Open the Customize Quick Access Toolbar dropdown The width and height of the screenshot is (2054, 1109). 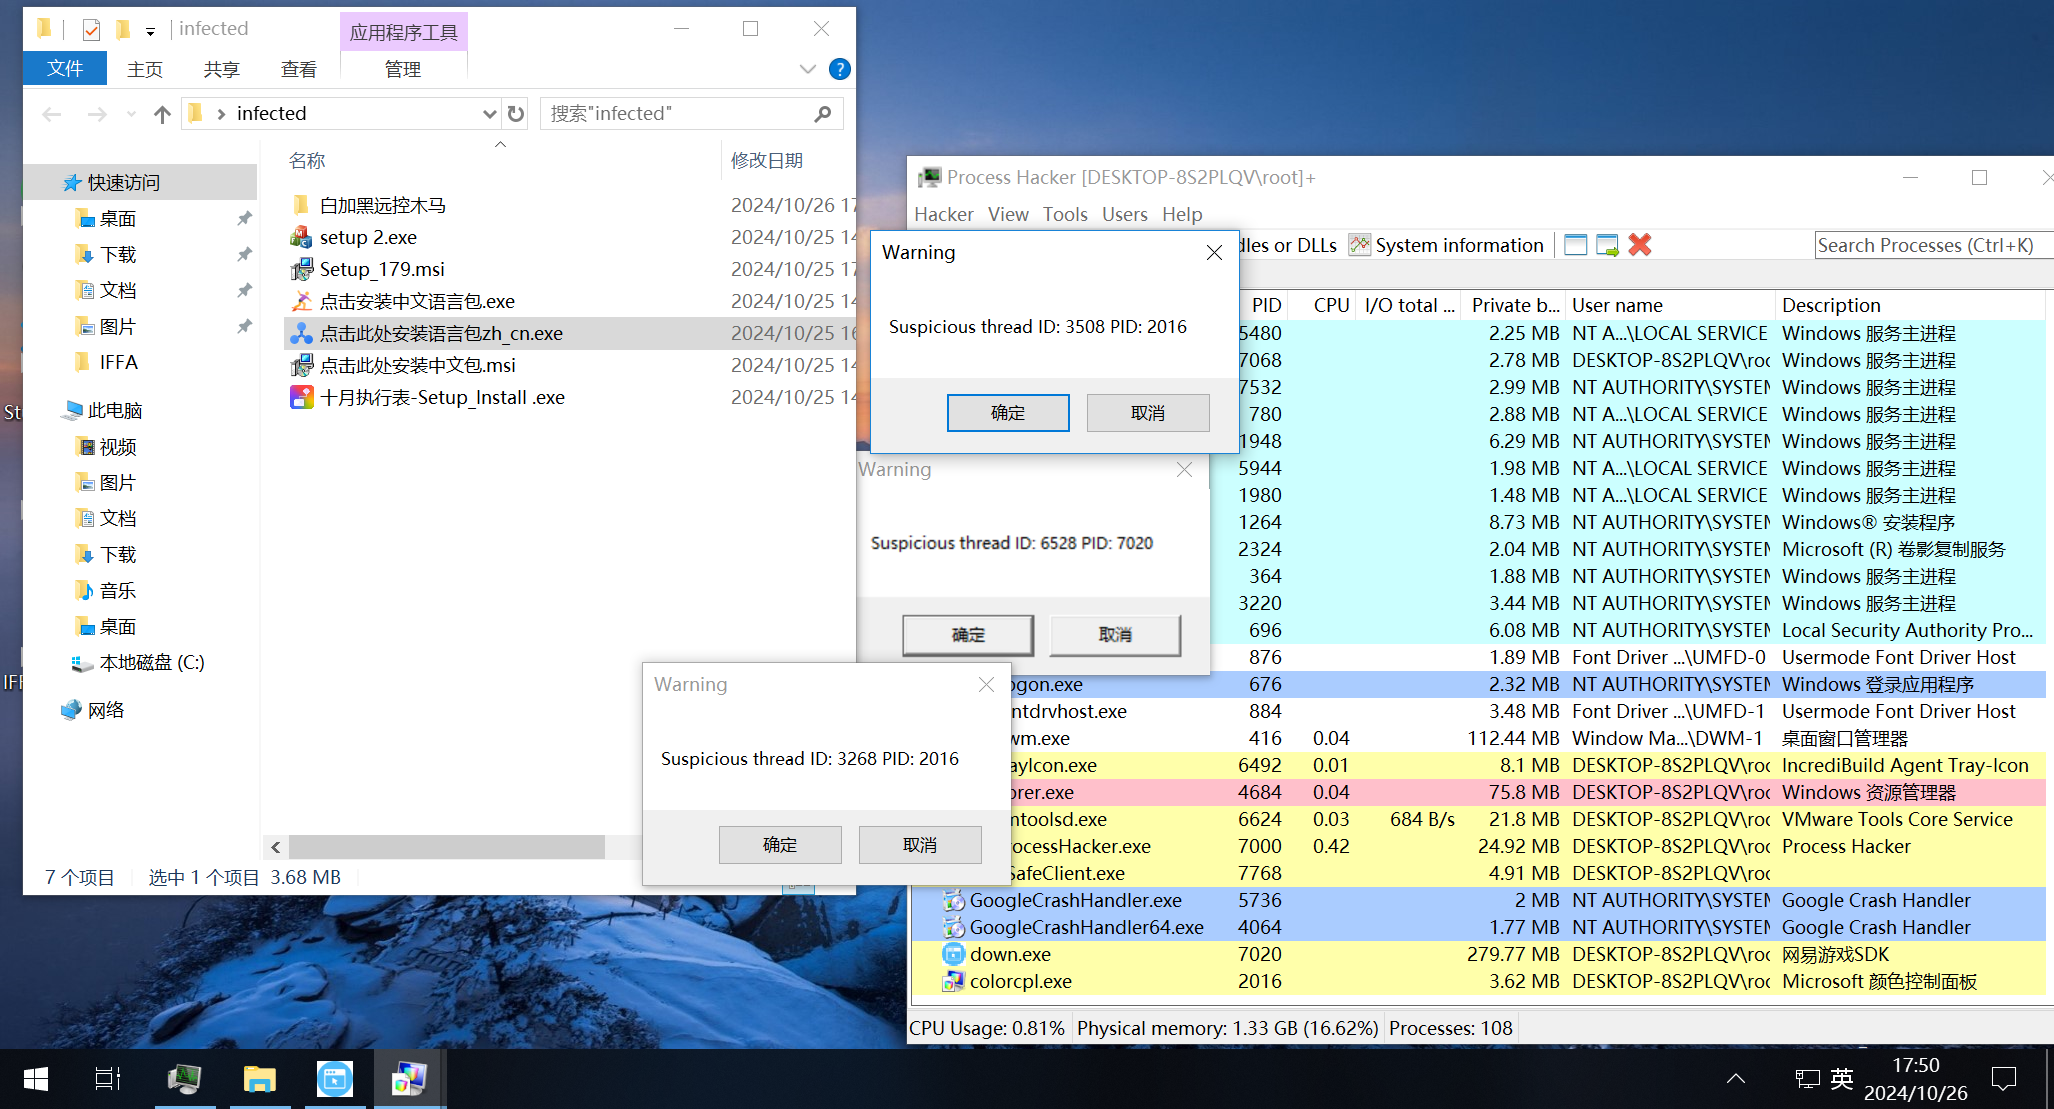click(x=150, y=31)
